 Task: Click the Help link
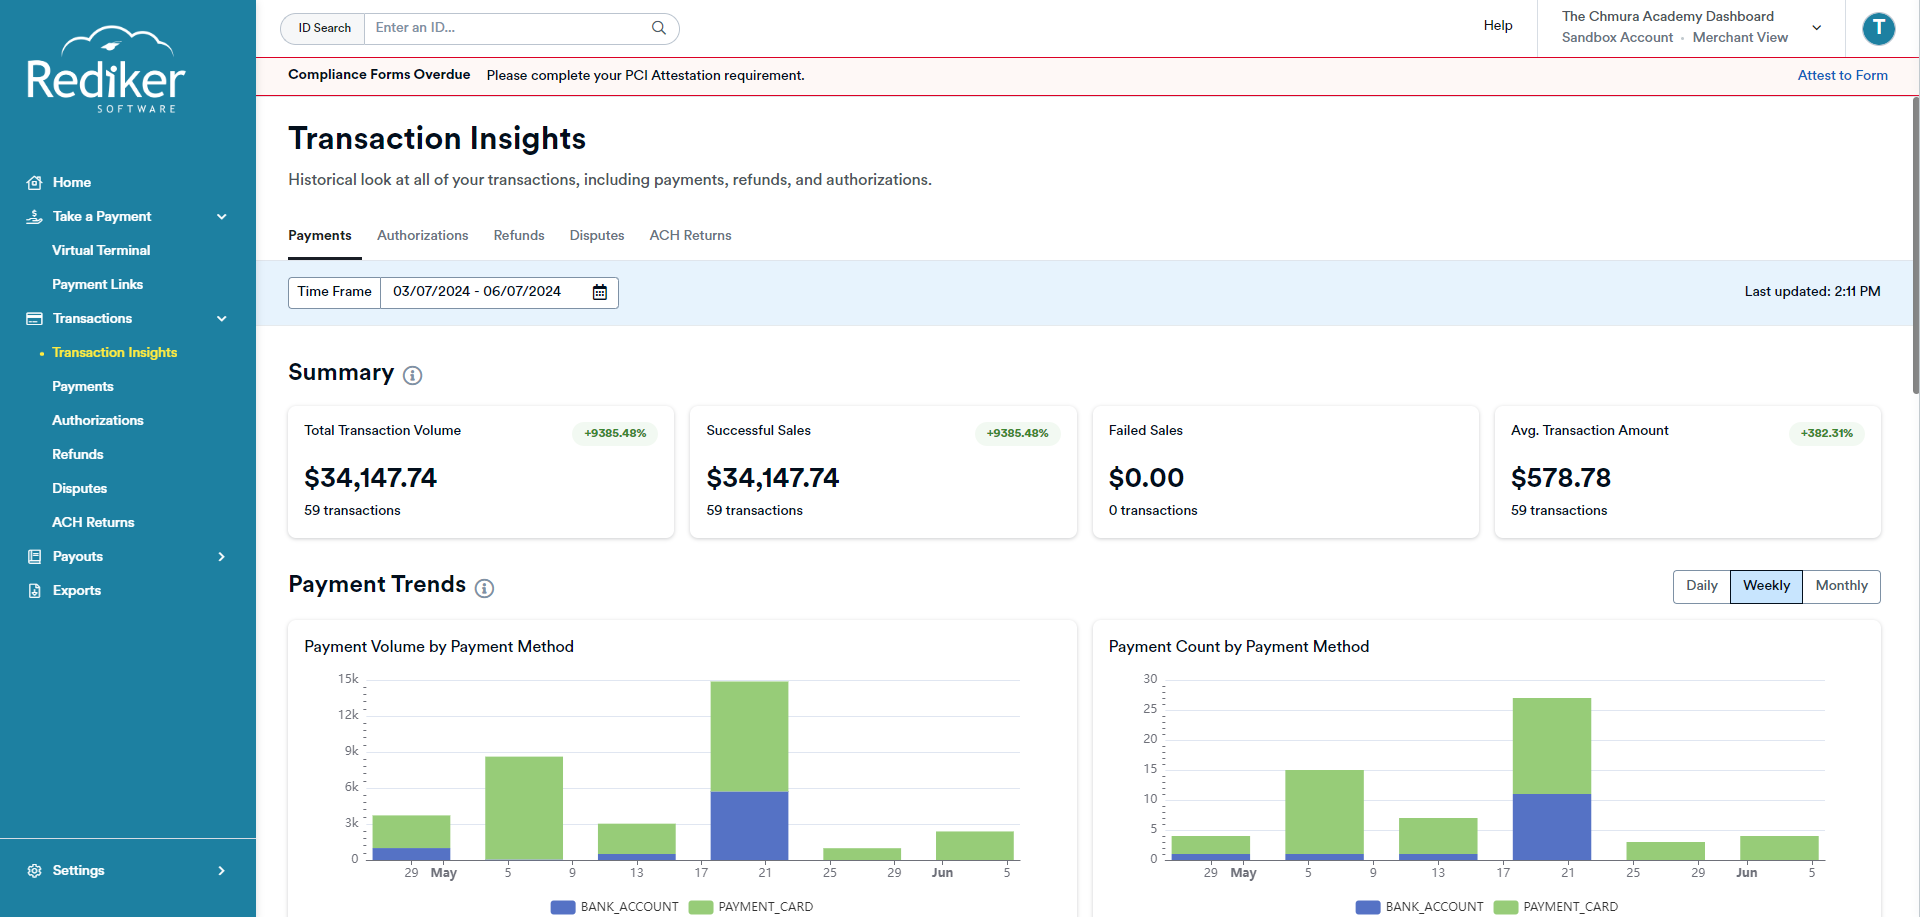pos(1497,26)
